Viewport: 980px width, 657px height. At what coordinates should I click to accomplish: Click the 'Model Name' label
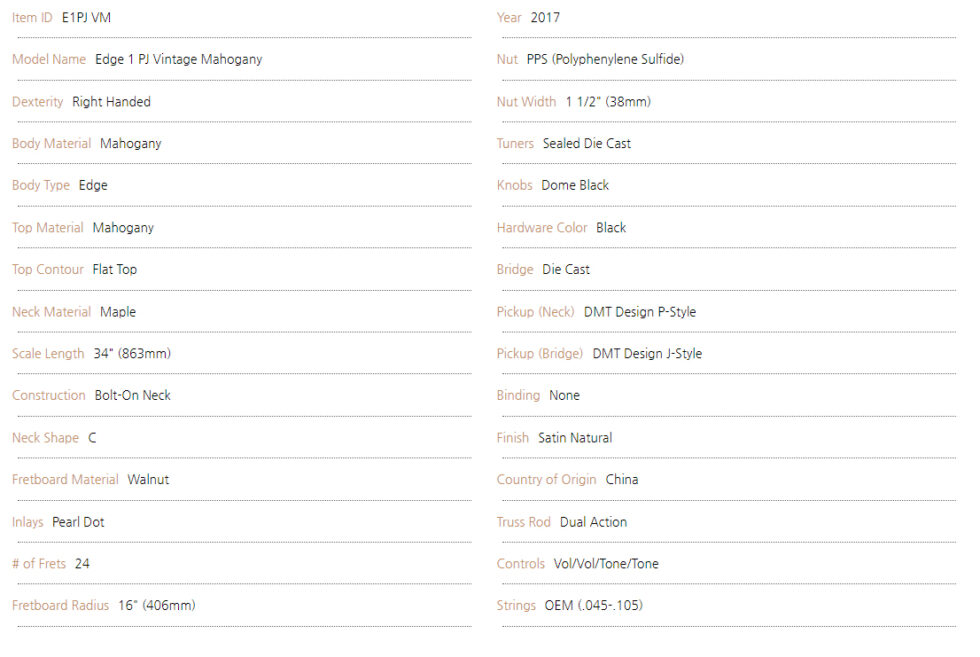[x=49, y=59]
